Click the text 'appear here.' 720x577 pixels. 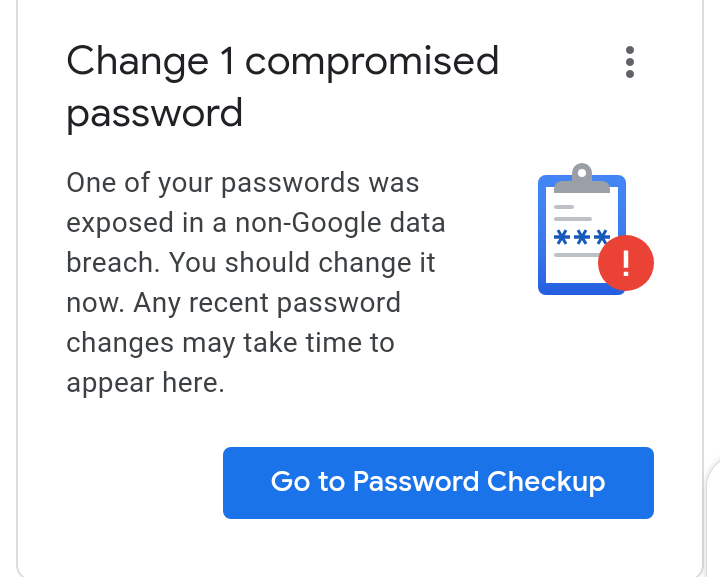tap(145, 383)
